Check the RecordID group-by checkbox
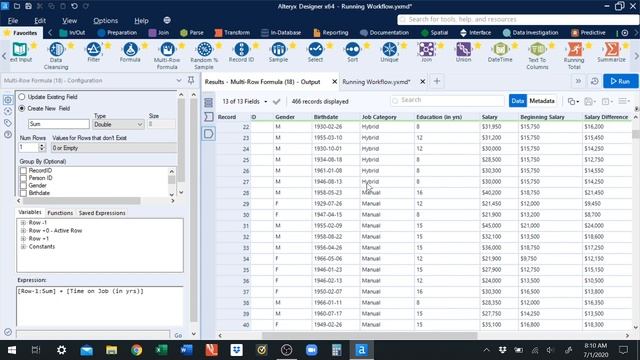The image size is (640, 360). point(23,171)
